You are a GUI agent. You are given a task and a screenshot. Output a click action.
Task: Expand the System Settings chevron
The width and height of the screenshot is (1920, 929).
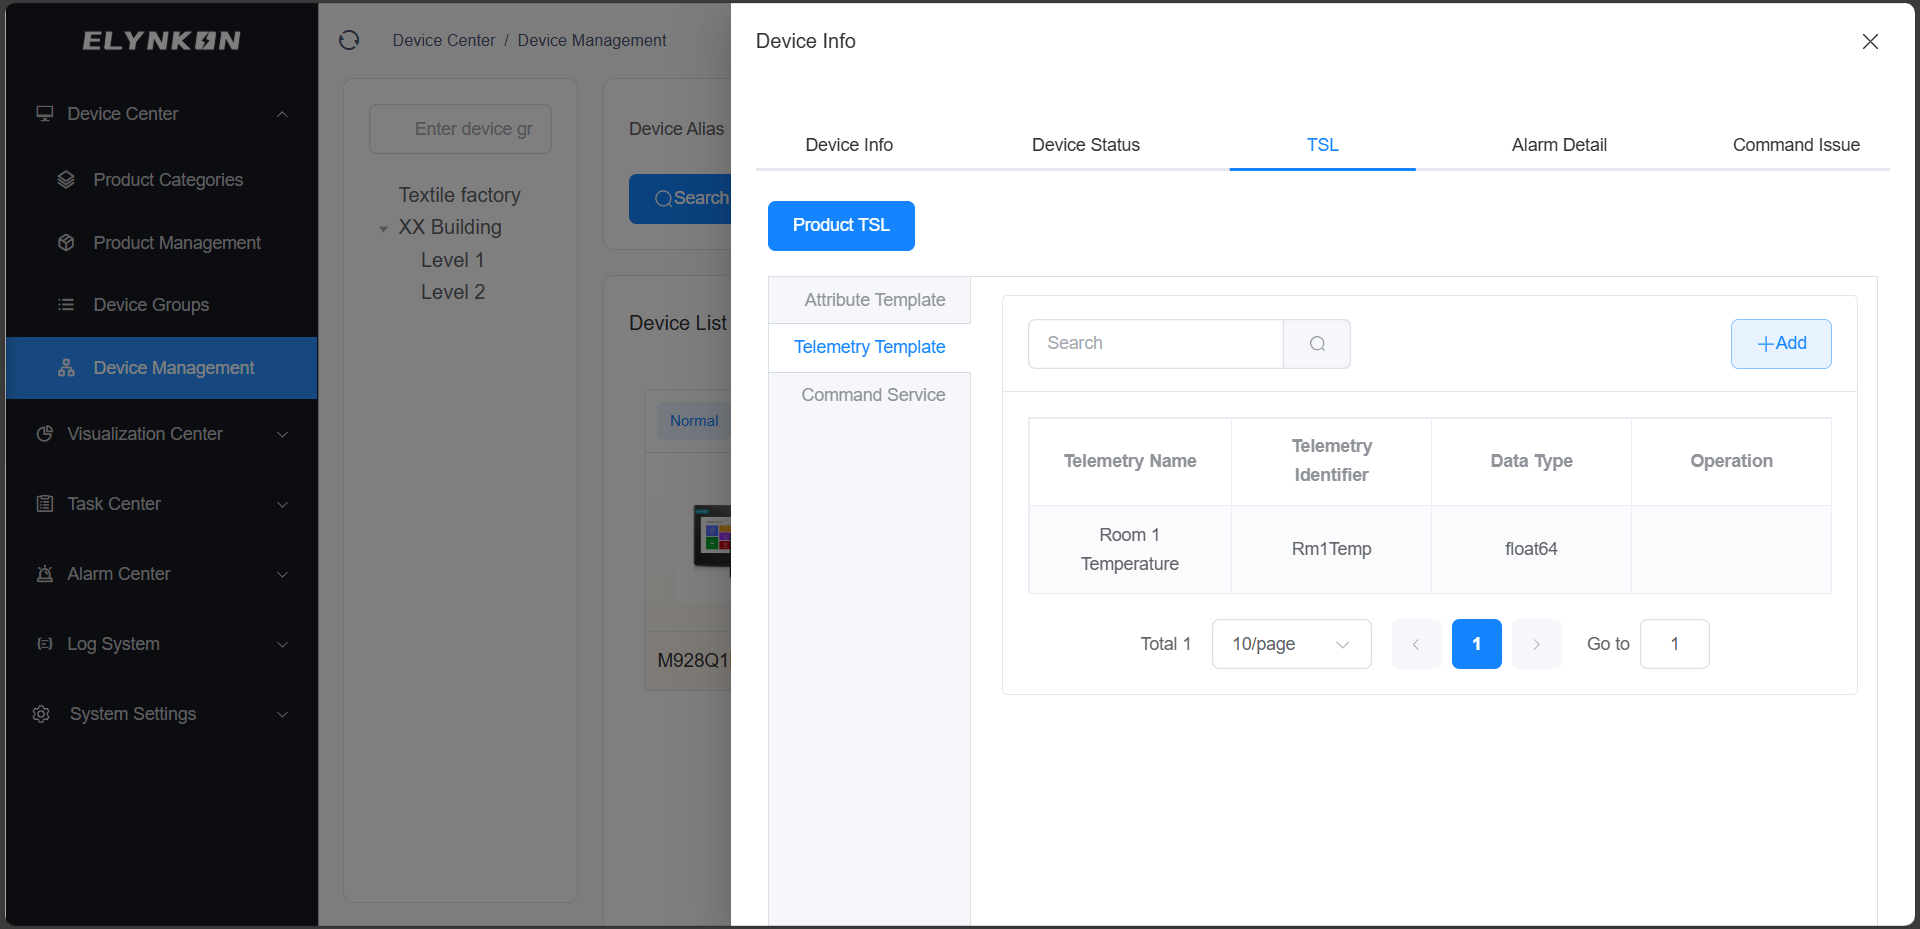(282, 714)
